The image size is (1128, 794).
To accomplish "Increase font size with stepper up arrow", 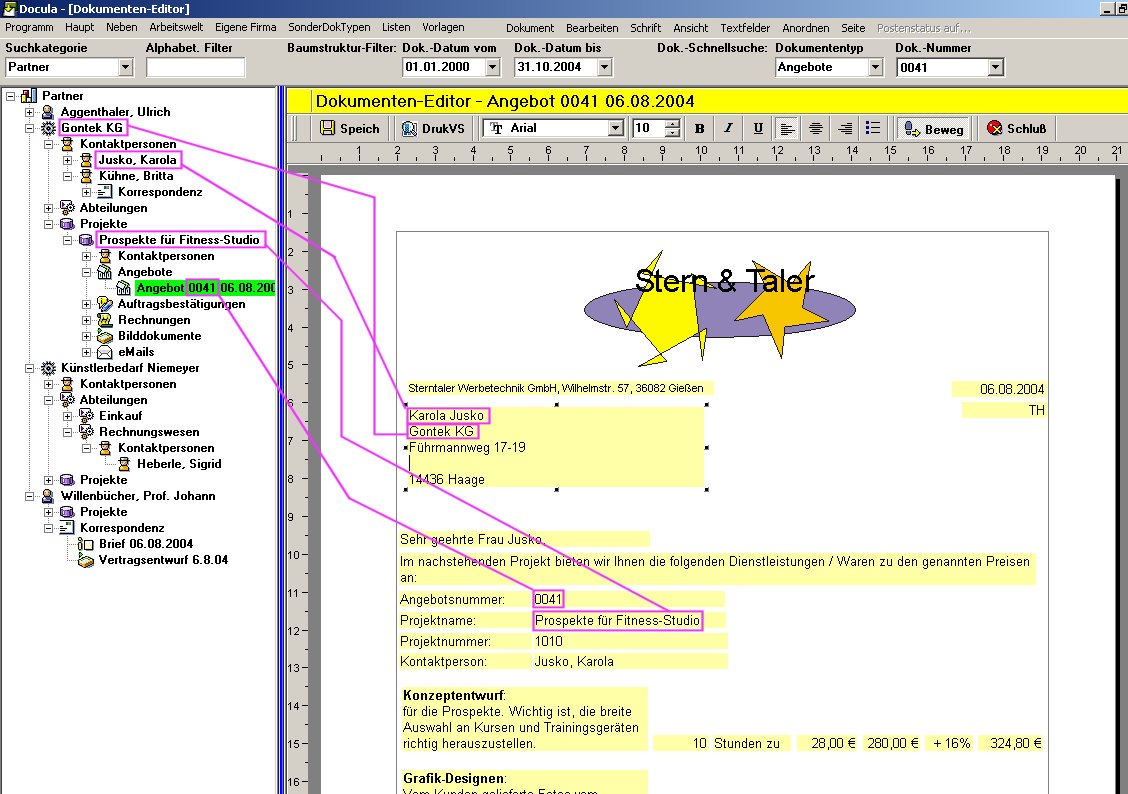I will coord(672,123).
